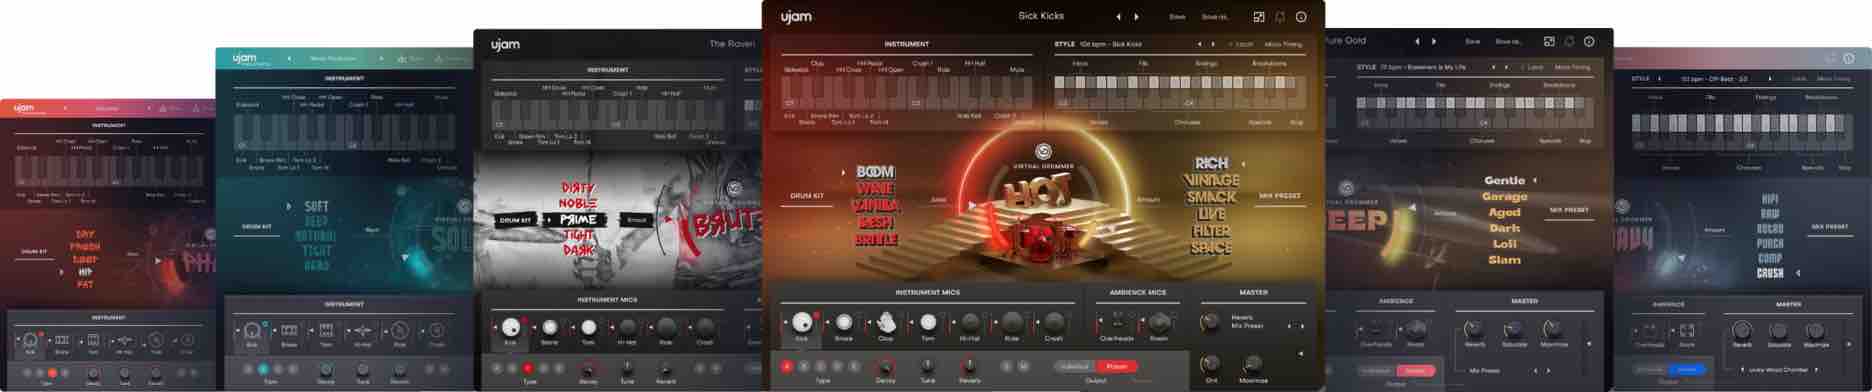
Task: Click the ujam logo in the HOT window
Action: pyautogui.click(x=796, y=16)
